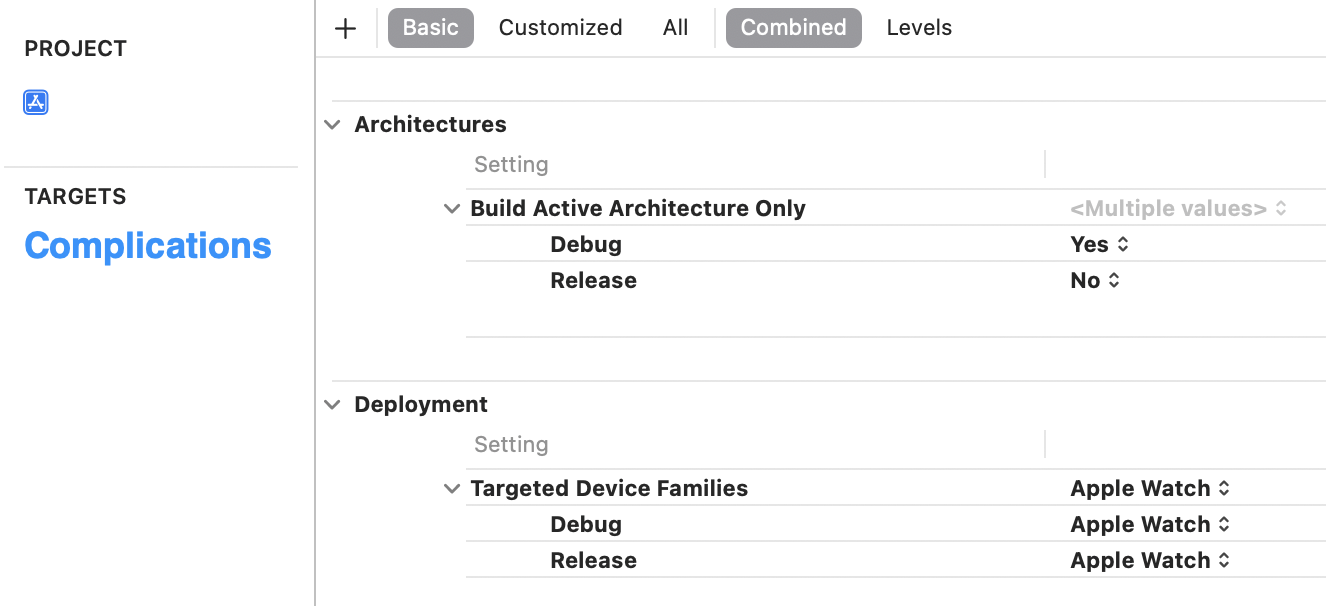Viewport: 1326px width, 606px height.
Task: Collapse the Architectures section
Action: 332,125
